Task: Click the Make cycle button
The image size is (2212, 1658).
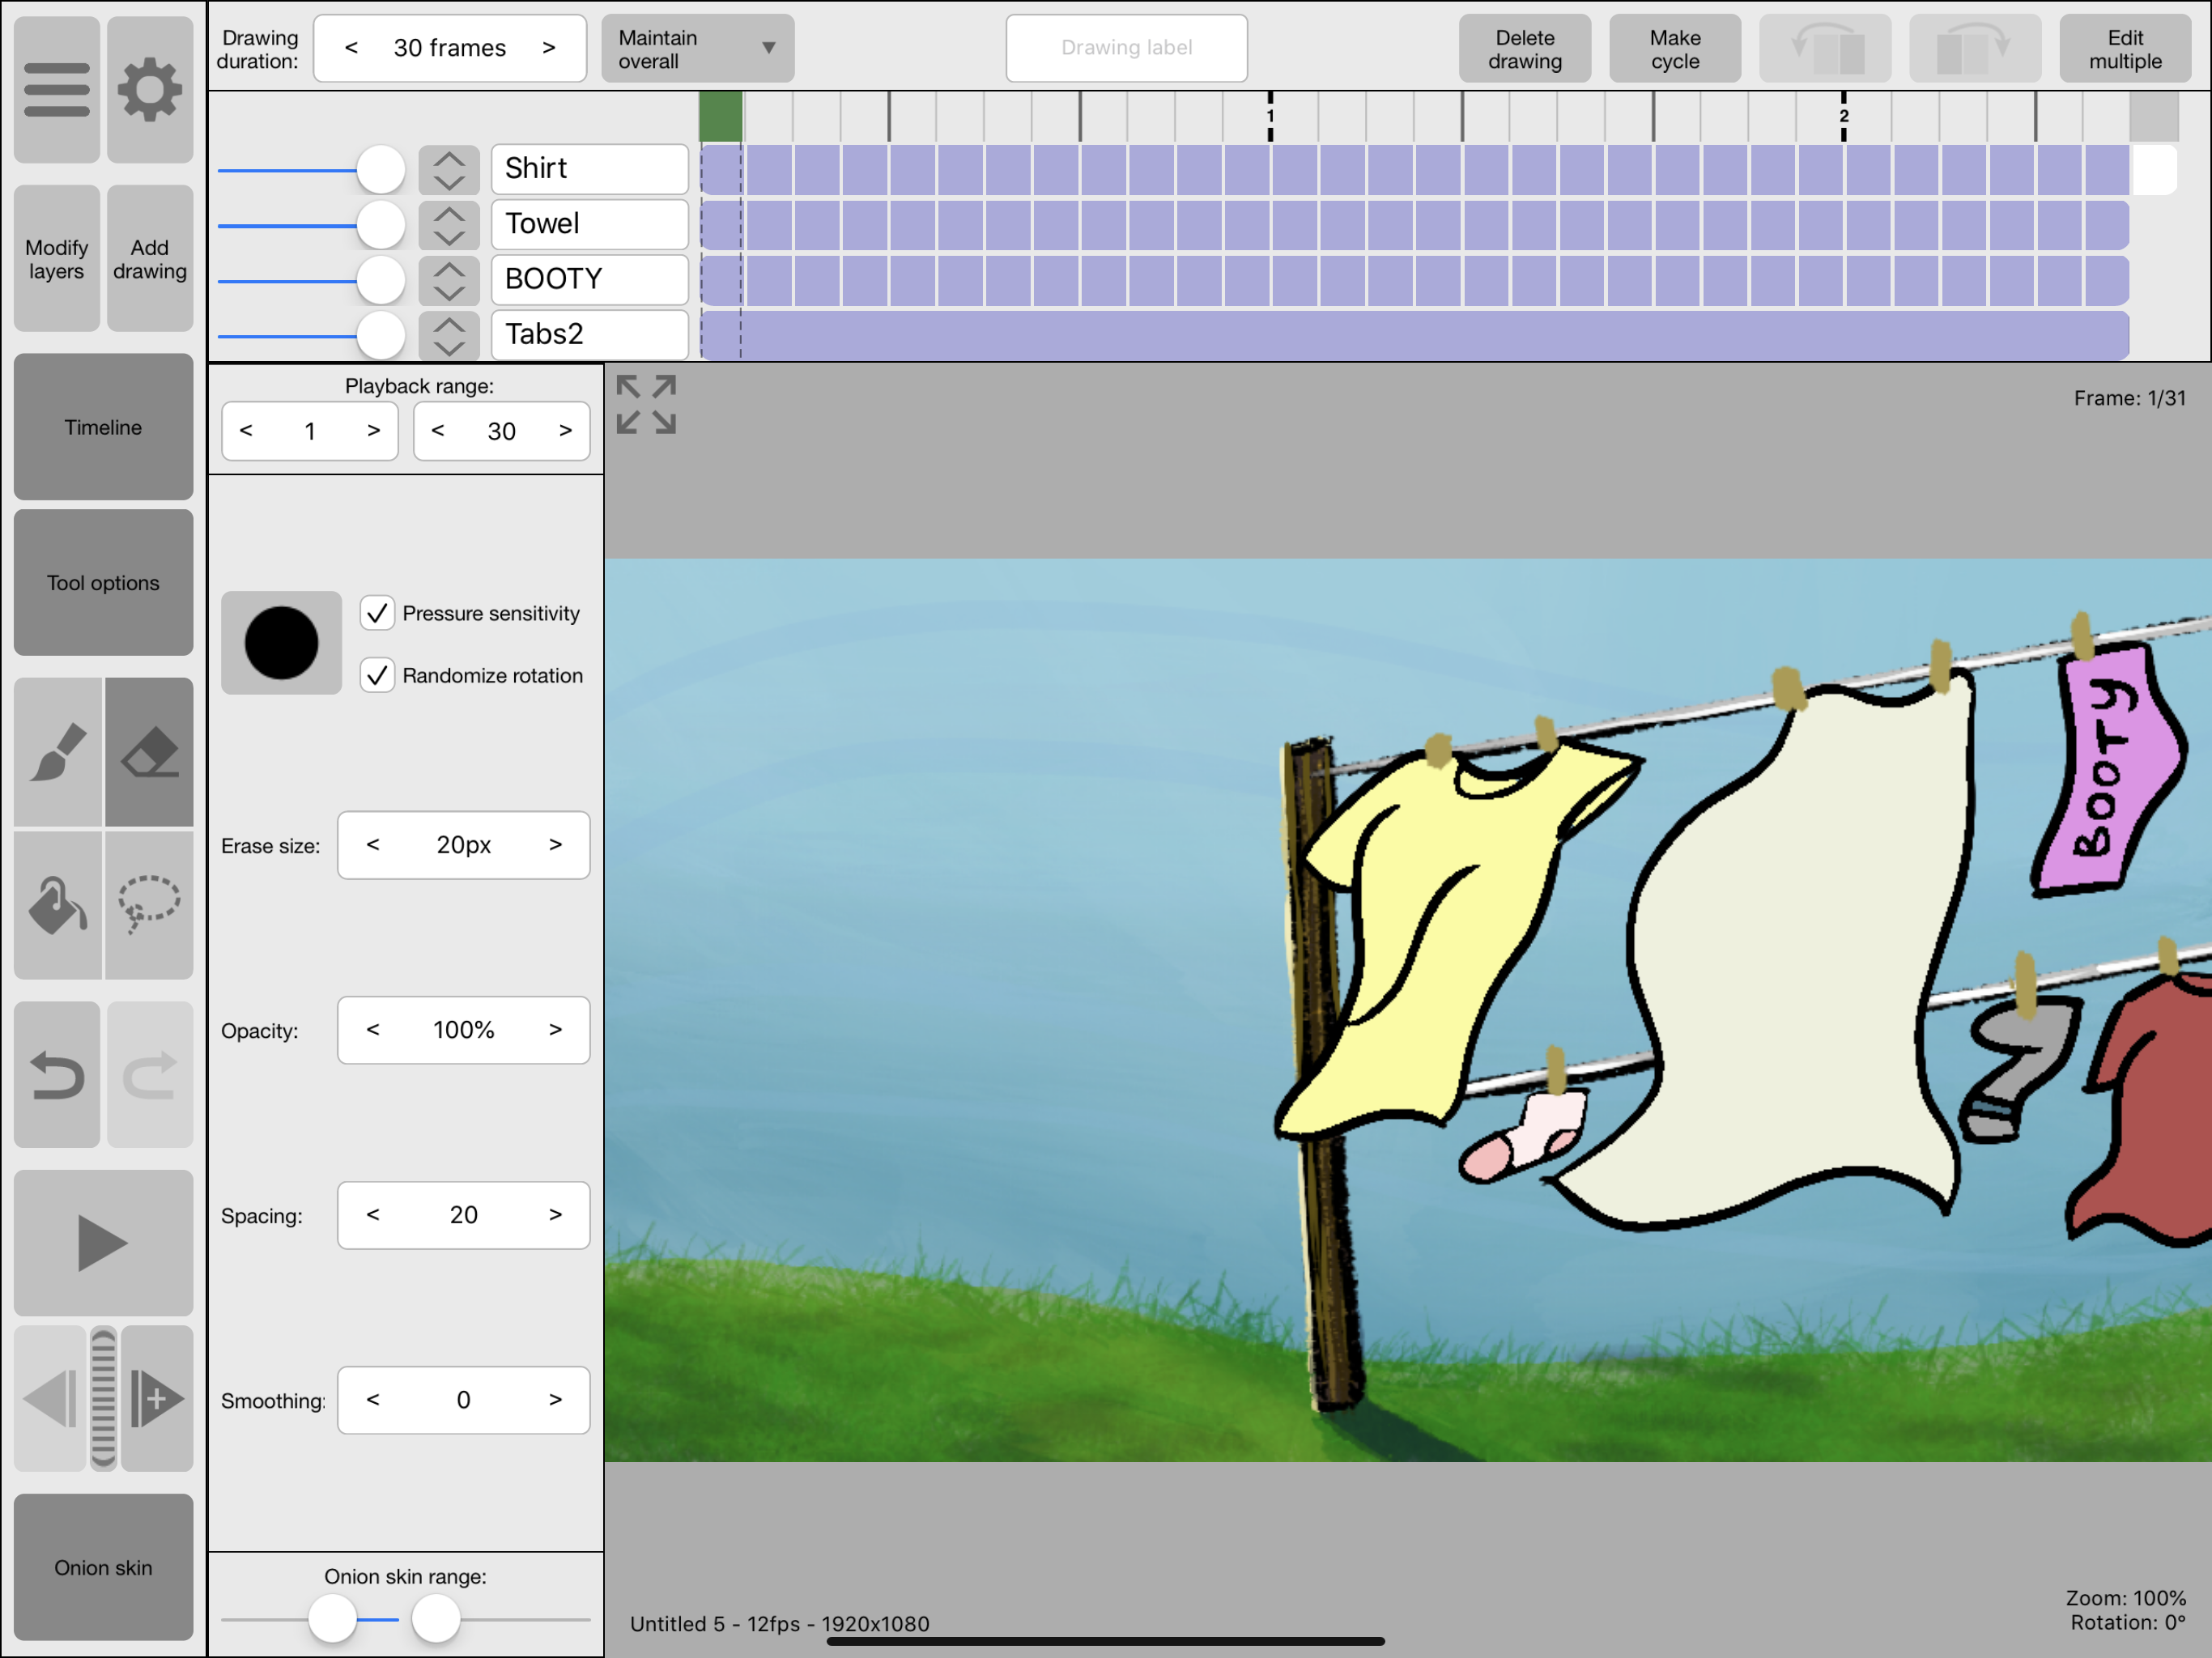Action: [x=1674, y=48]
